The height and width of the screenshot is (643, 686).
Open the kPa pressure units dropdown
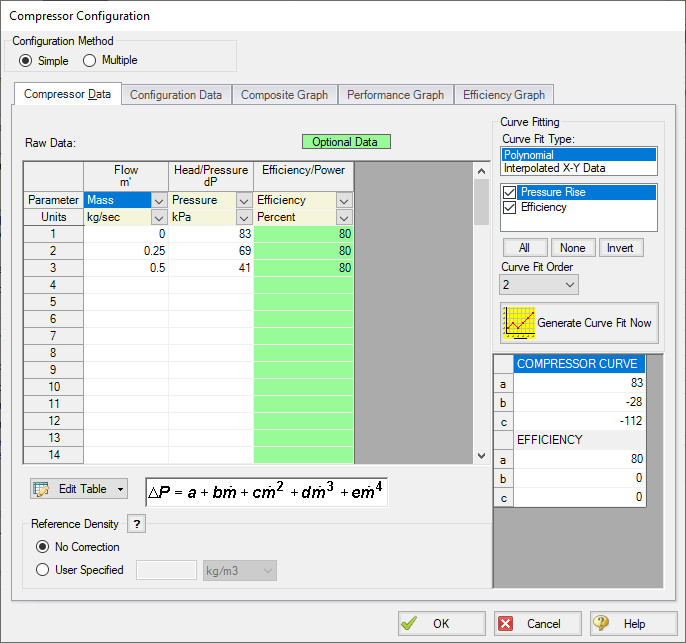click(243, 217)
